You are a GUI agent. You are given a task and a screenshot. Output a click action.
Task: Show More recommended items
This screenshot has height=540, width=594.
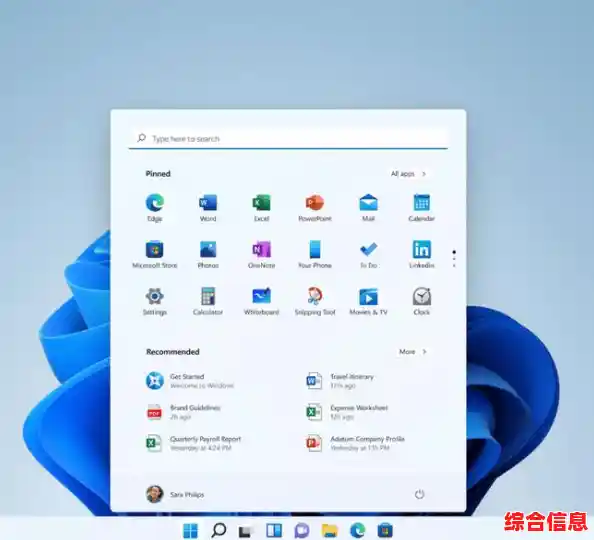pos(413,352)
